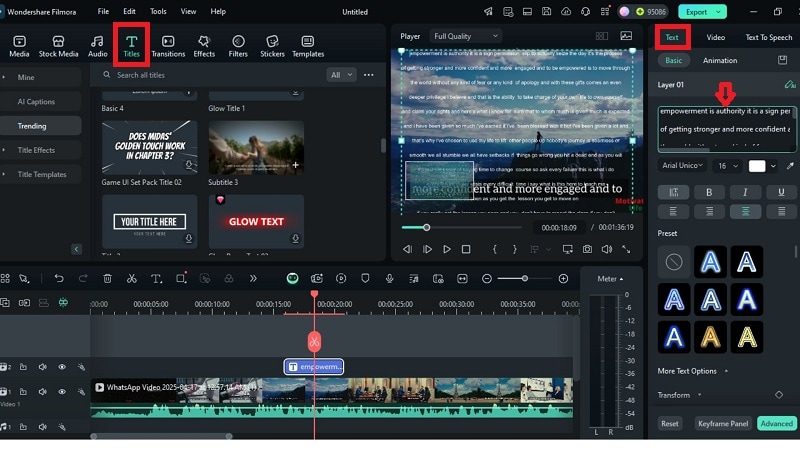Mute the Video 1 track speaker
This screenshot has height=450, width=800.
42,391
